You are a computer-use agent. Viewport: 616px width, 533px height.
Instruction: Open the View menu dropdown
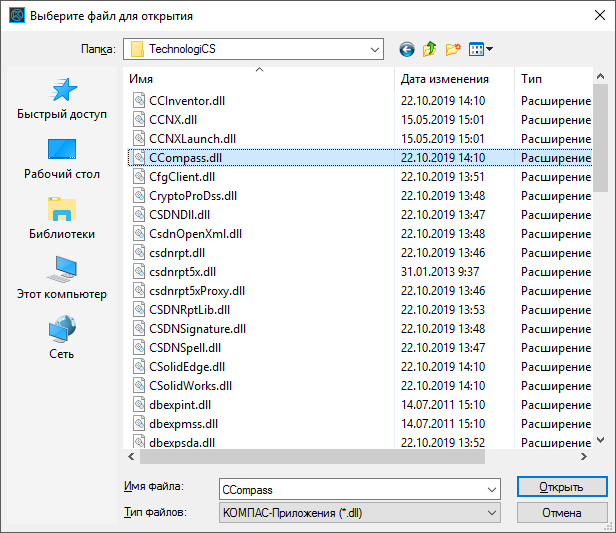pos(481,48)
